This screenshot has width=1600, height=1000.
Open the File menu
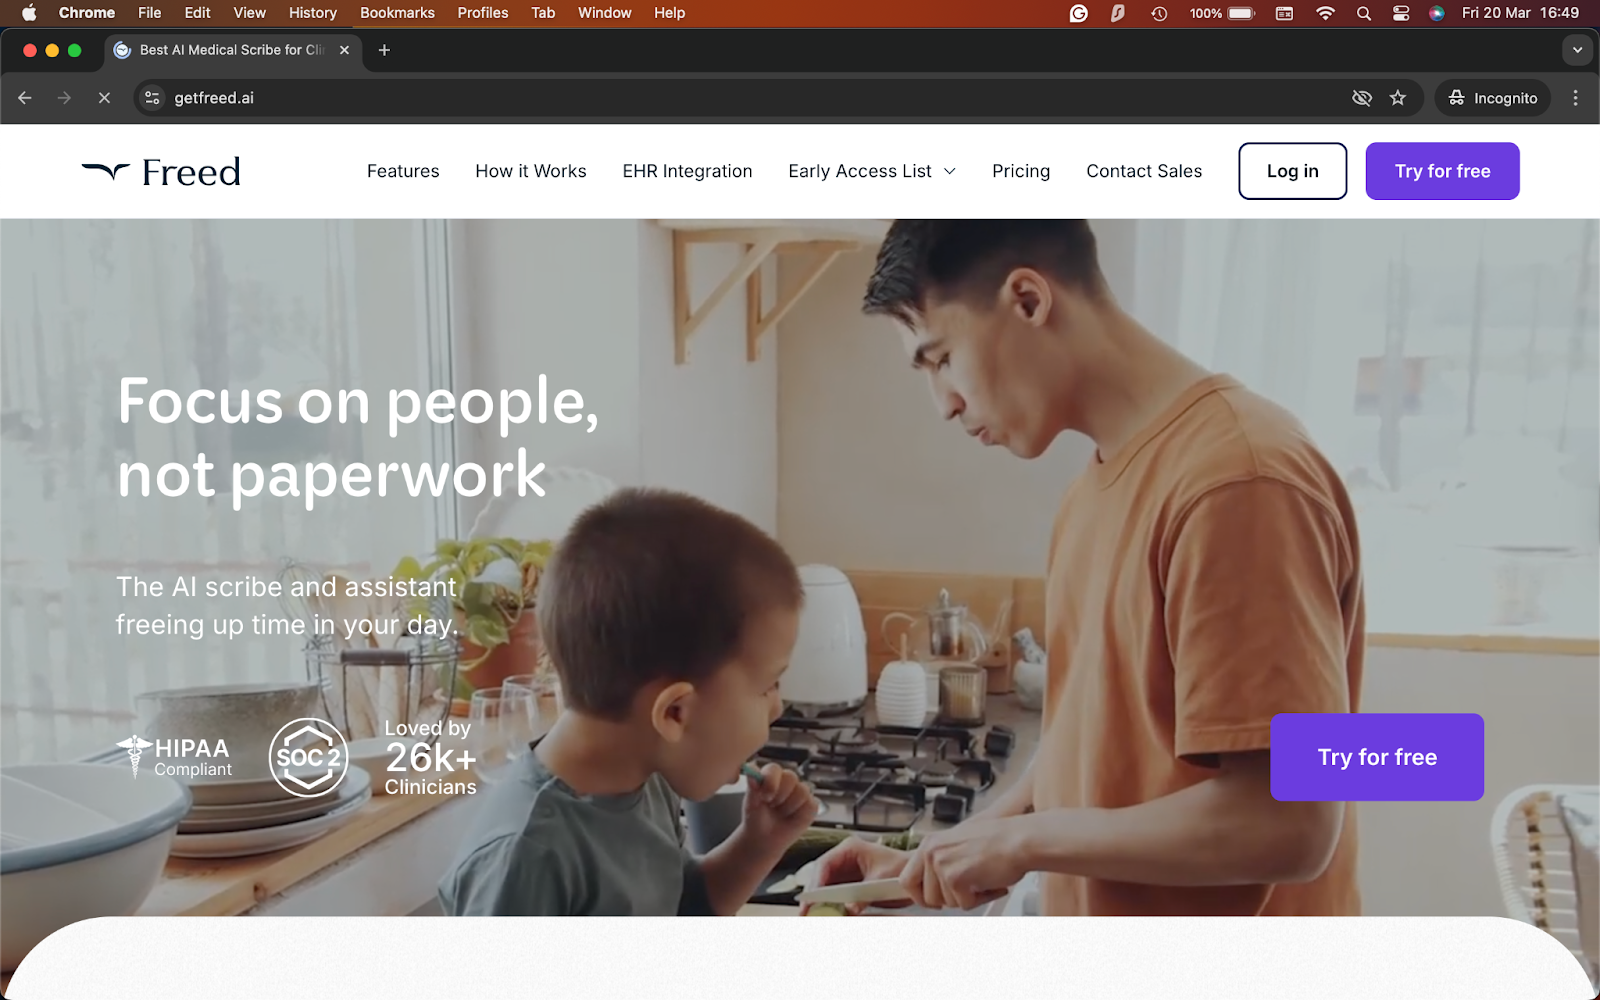coord(149,13)
